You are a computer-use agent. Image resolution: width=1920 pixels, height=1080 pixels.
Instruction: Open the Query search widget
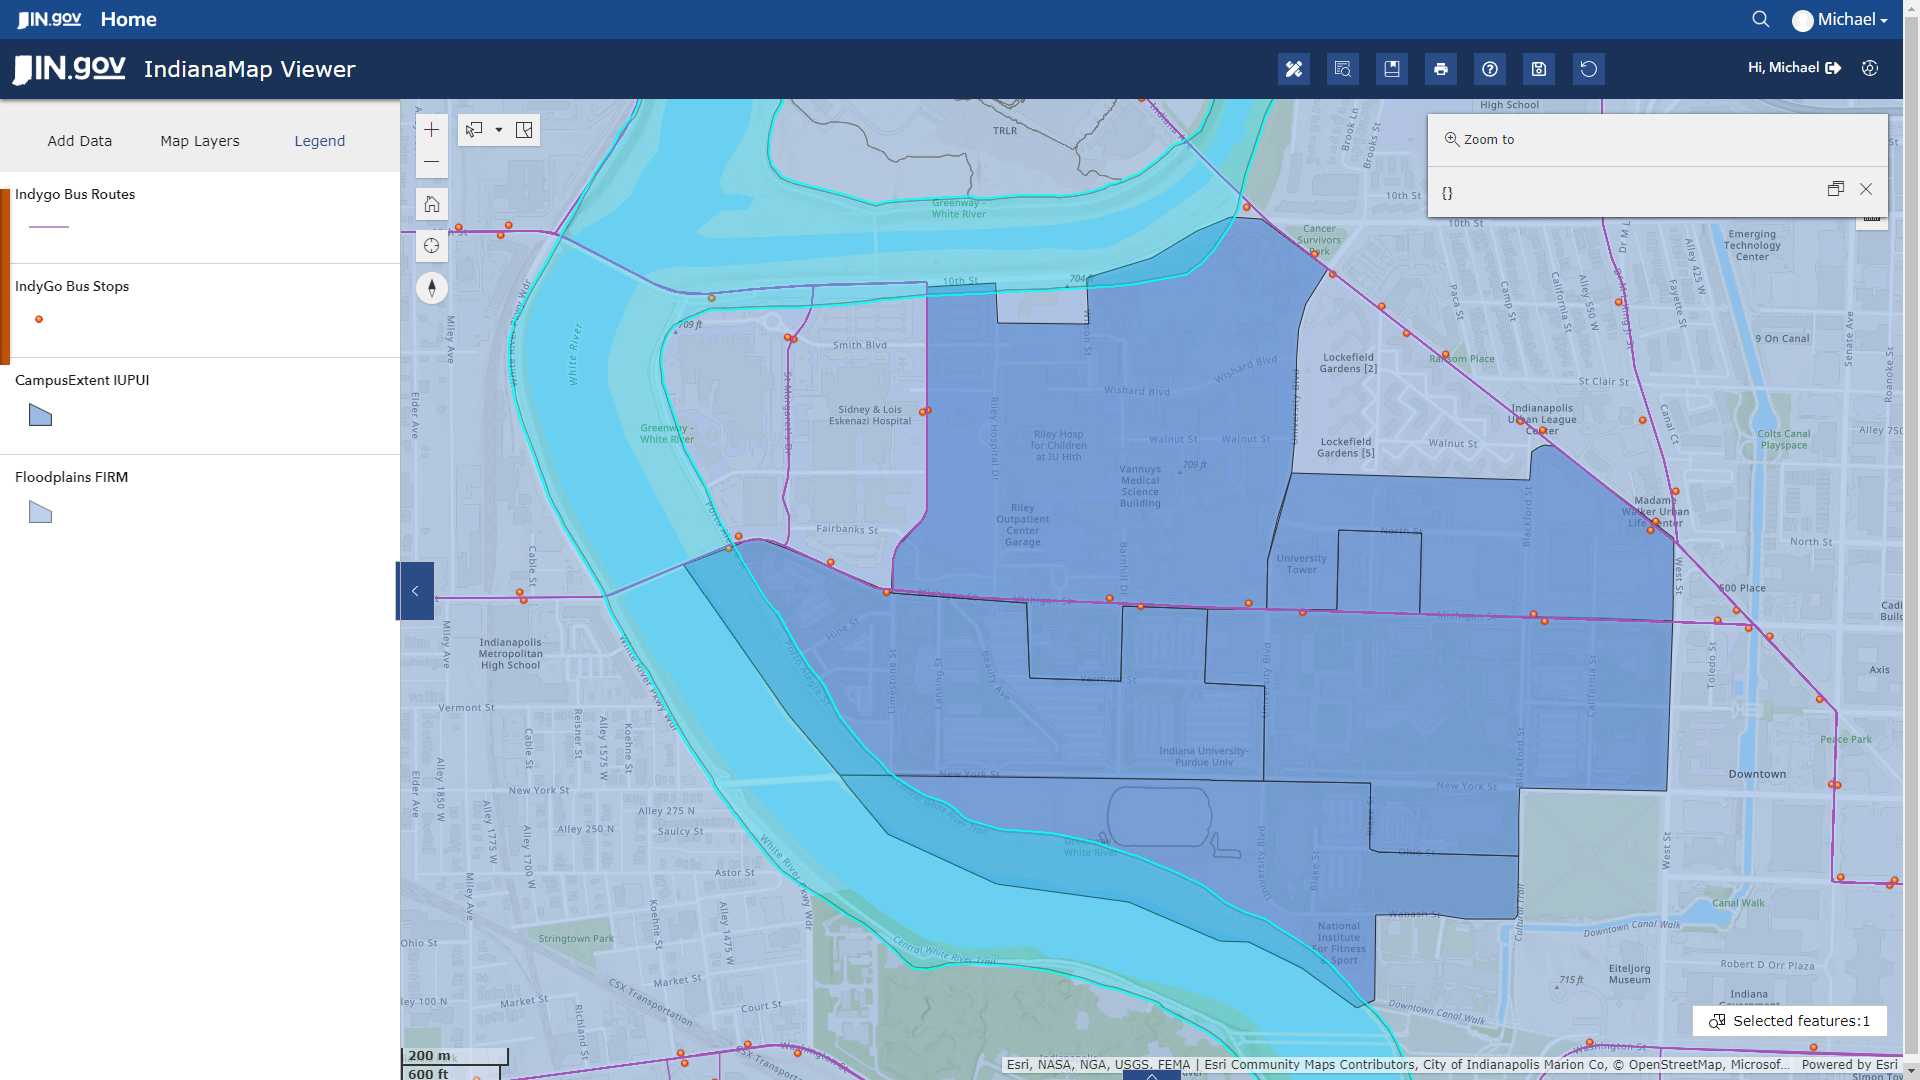point(1342,69)
